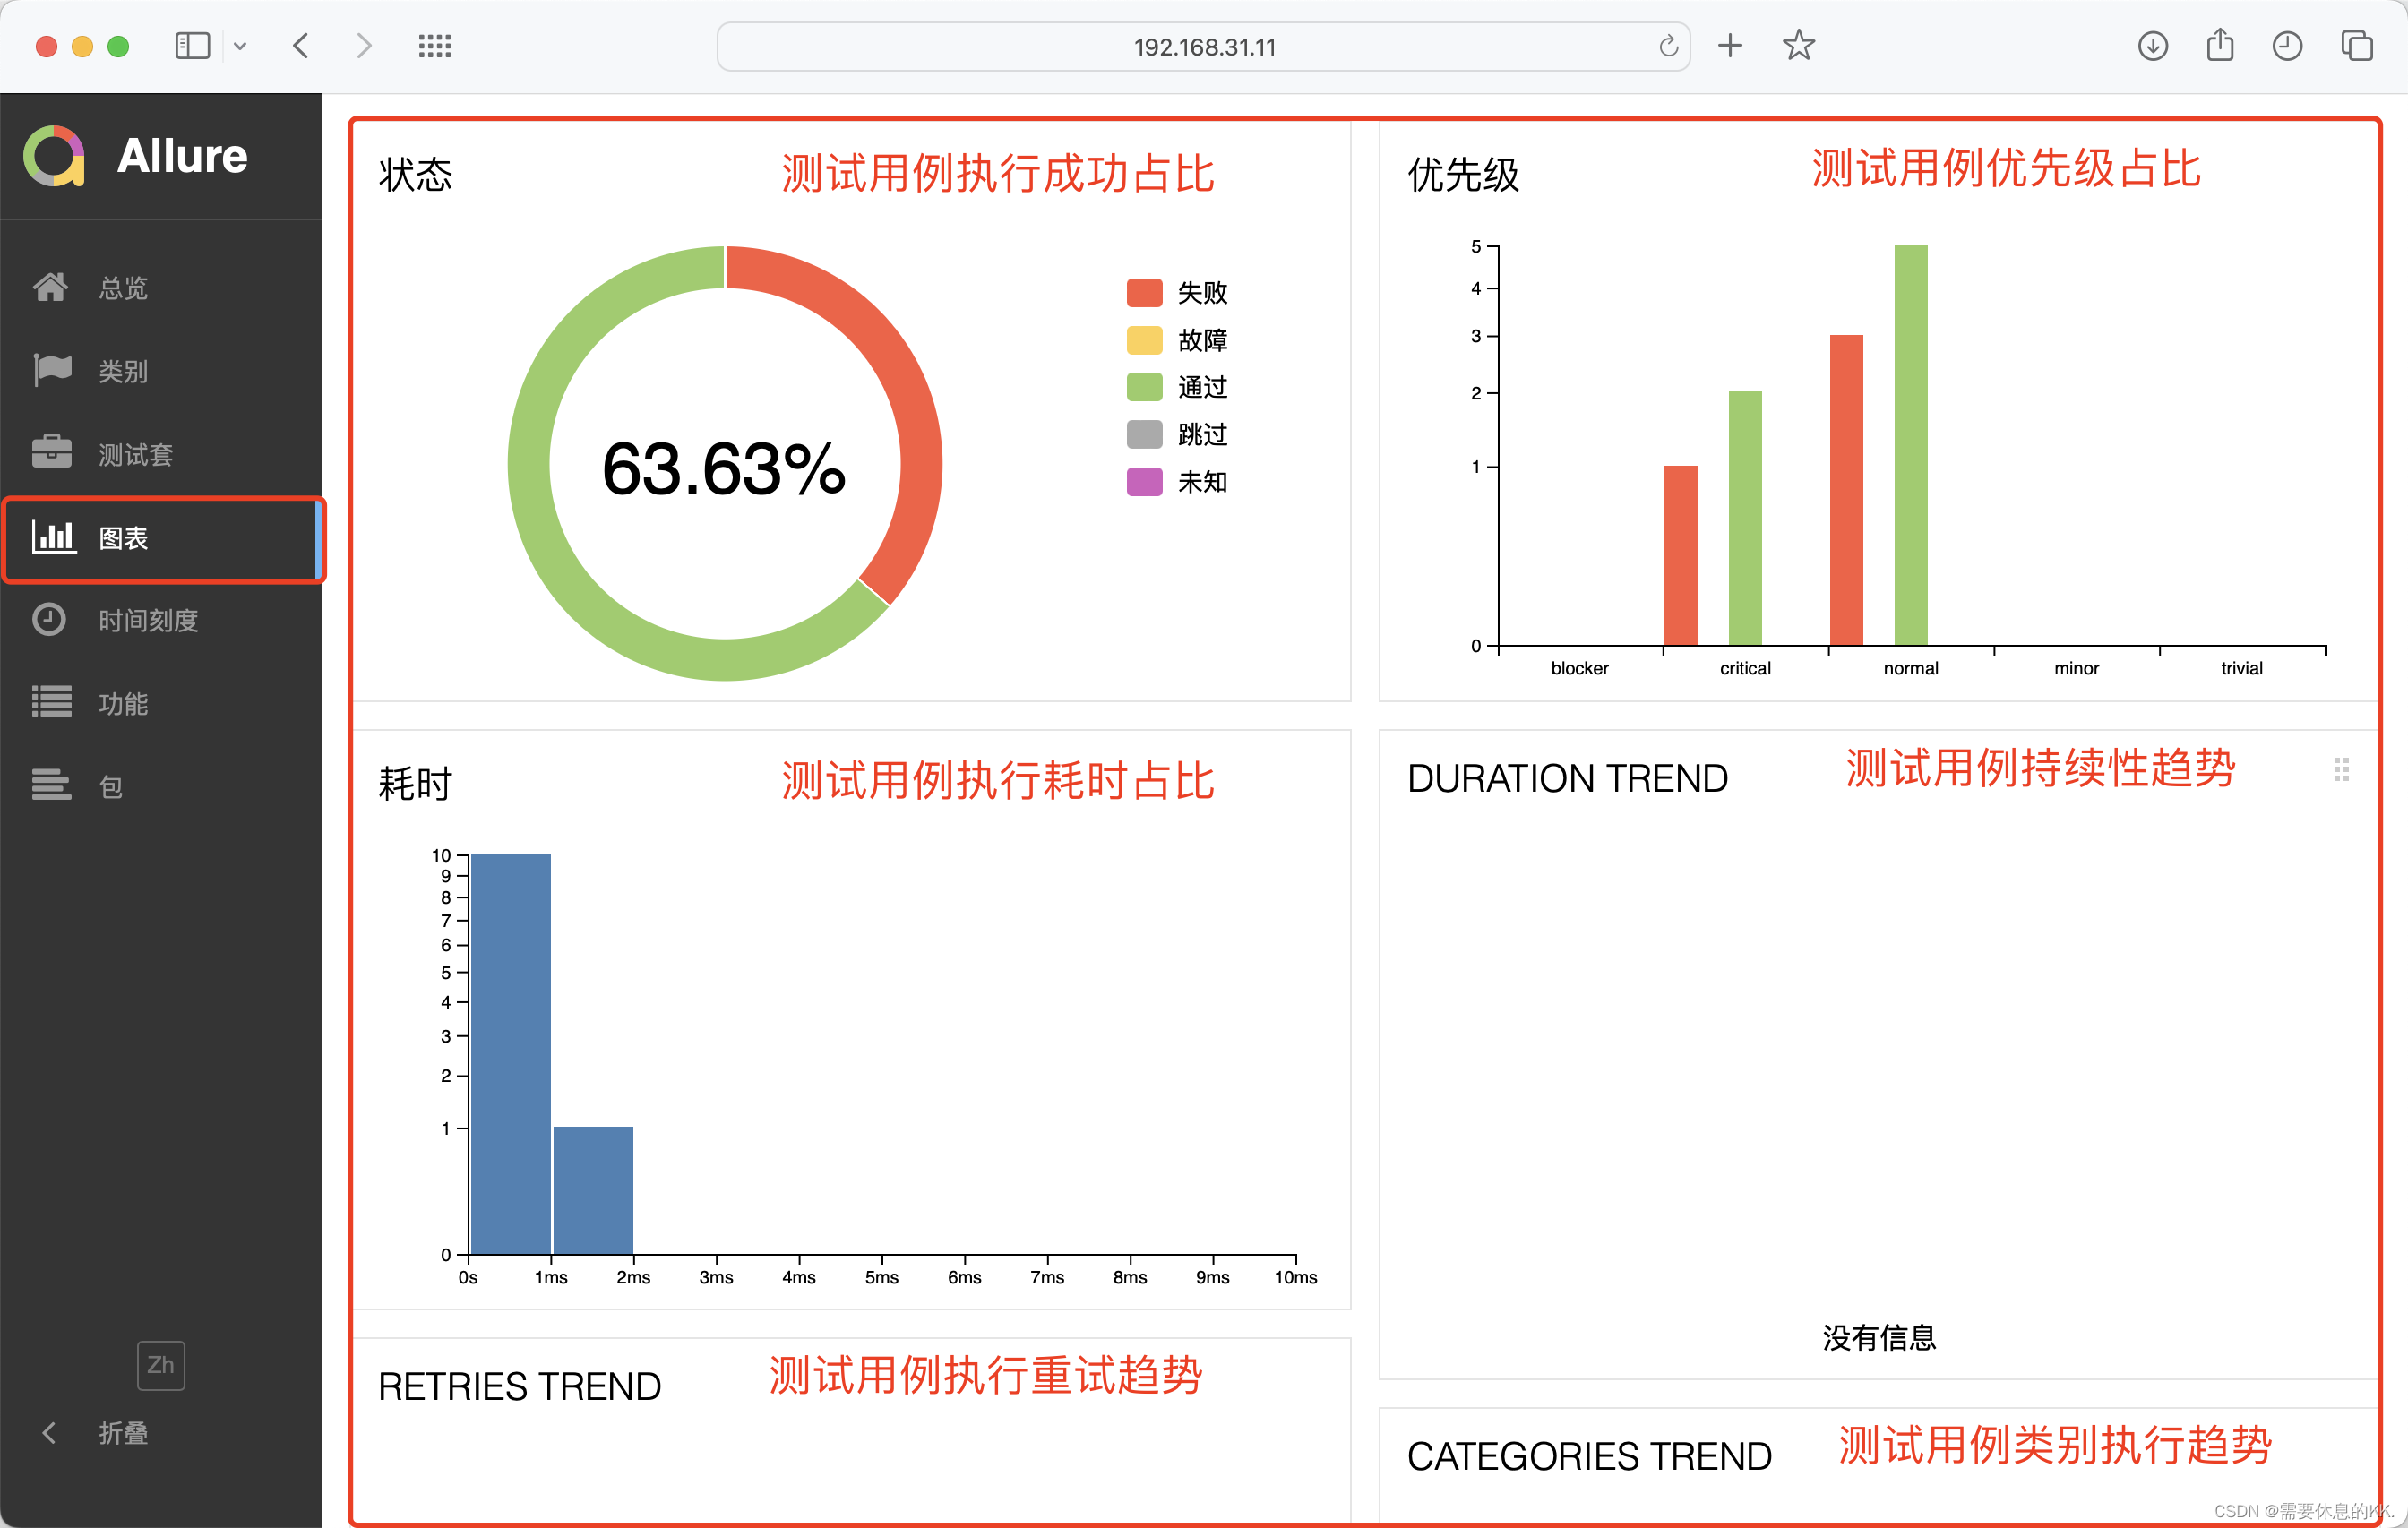Open the Timeline (时间刻度) clock icon
The width and height of the screenshot is (2408, 1528).
click(x=49, y=620)
